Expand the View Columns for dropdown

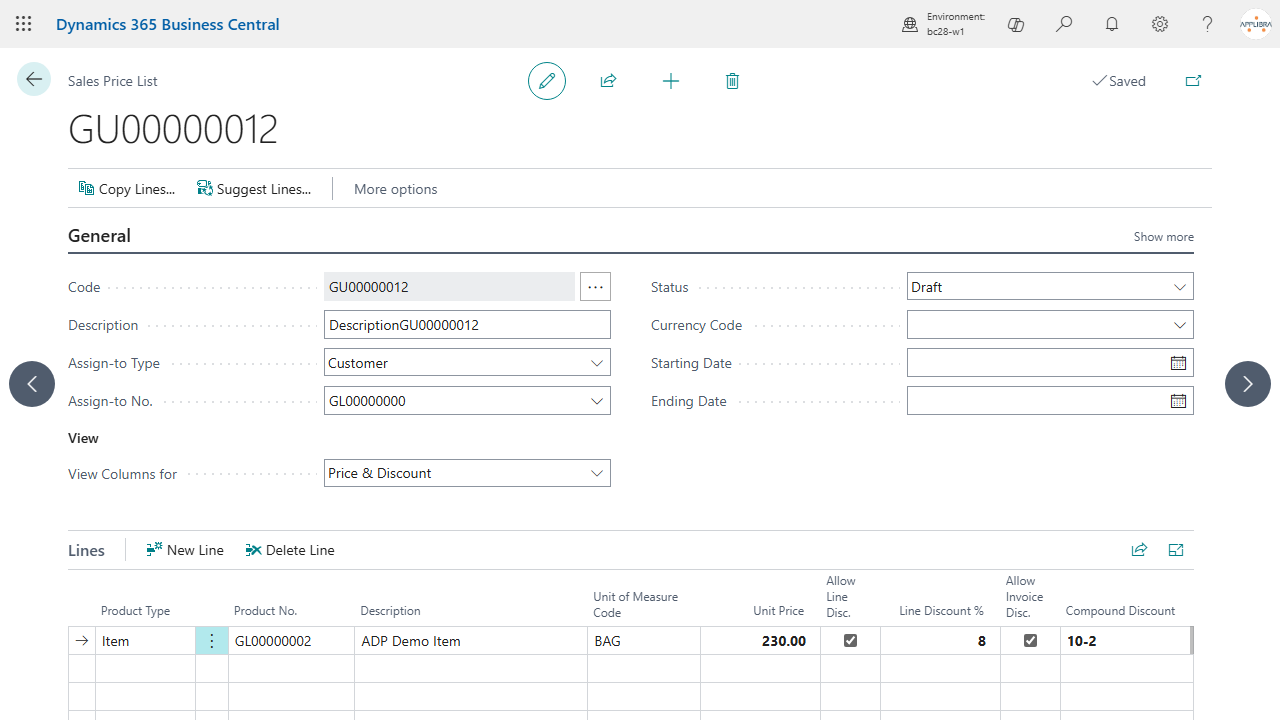[597, 473]
